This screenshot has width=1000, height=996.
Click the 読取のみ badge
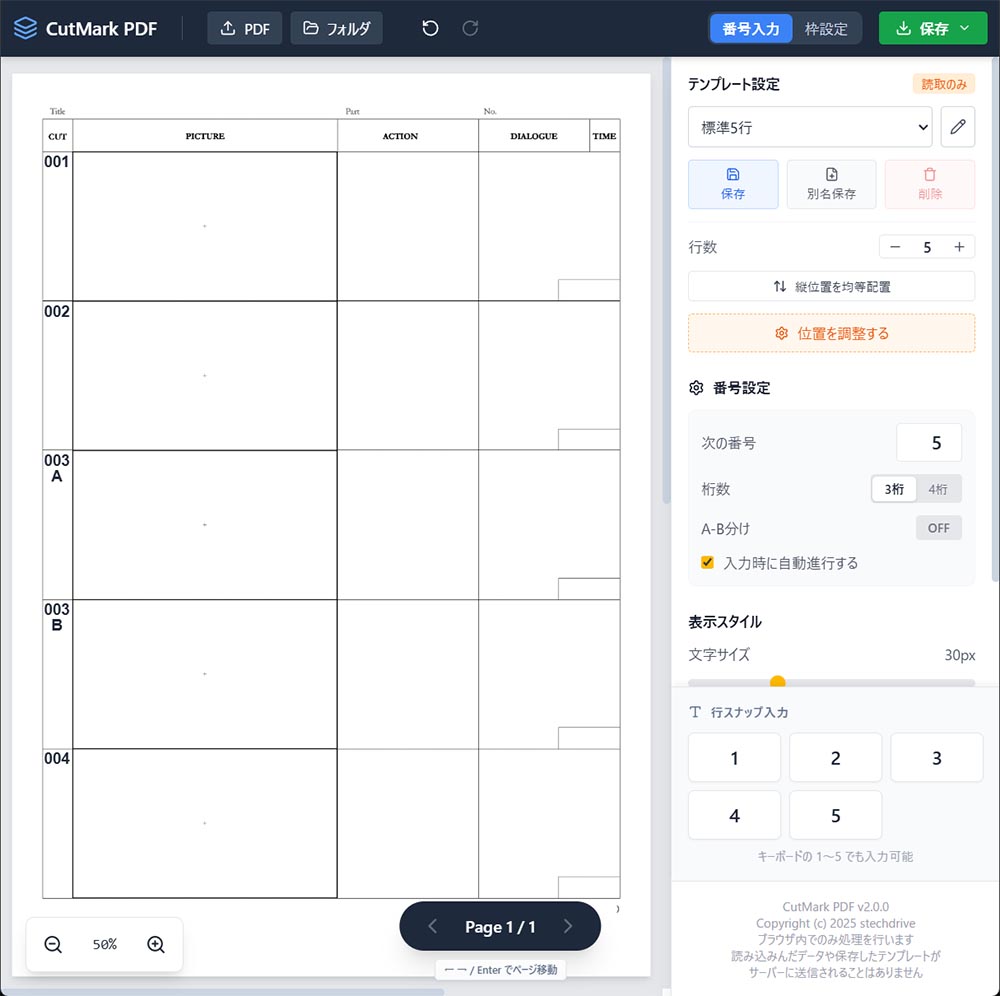[x=944, y=84]
